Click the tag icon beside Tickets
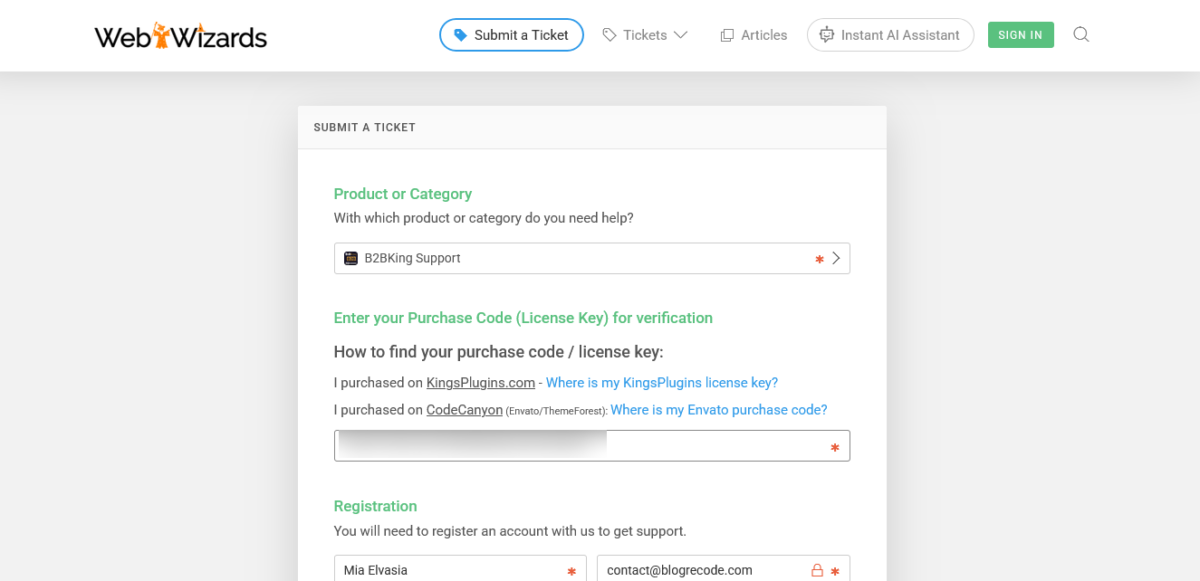Screen dimensions: 1200x581 point(609,35)
